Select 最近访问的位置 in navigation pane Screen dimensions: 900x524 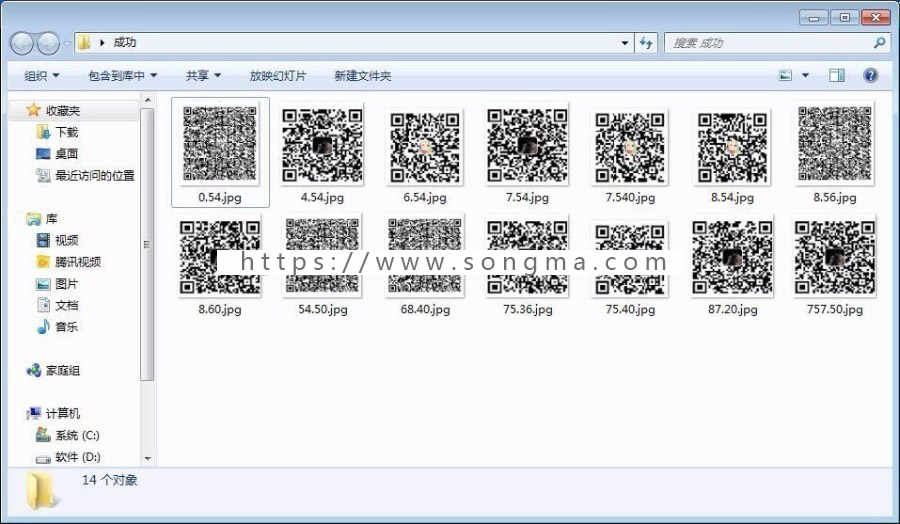click(95, 176)
